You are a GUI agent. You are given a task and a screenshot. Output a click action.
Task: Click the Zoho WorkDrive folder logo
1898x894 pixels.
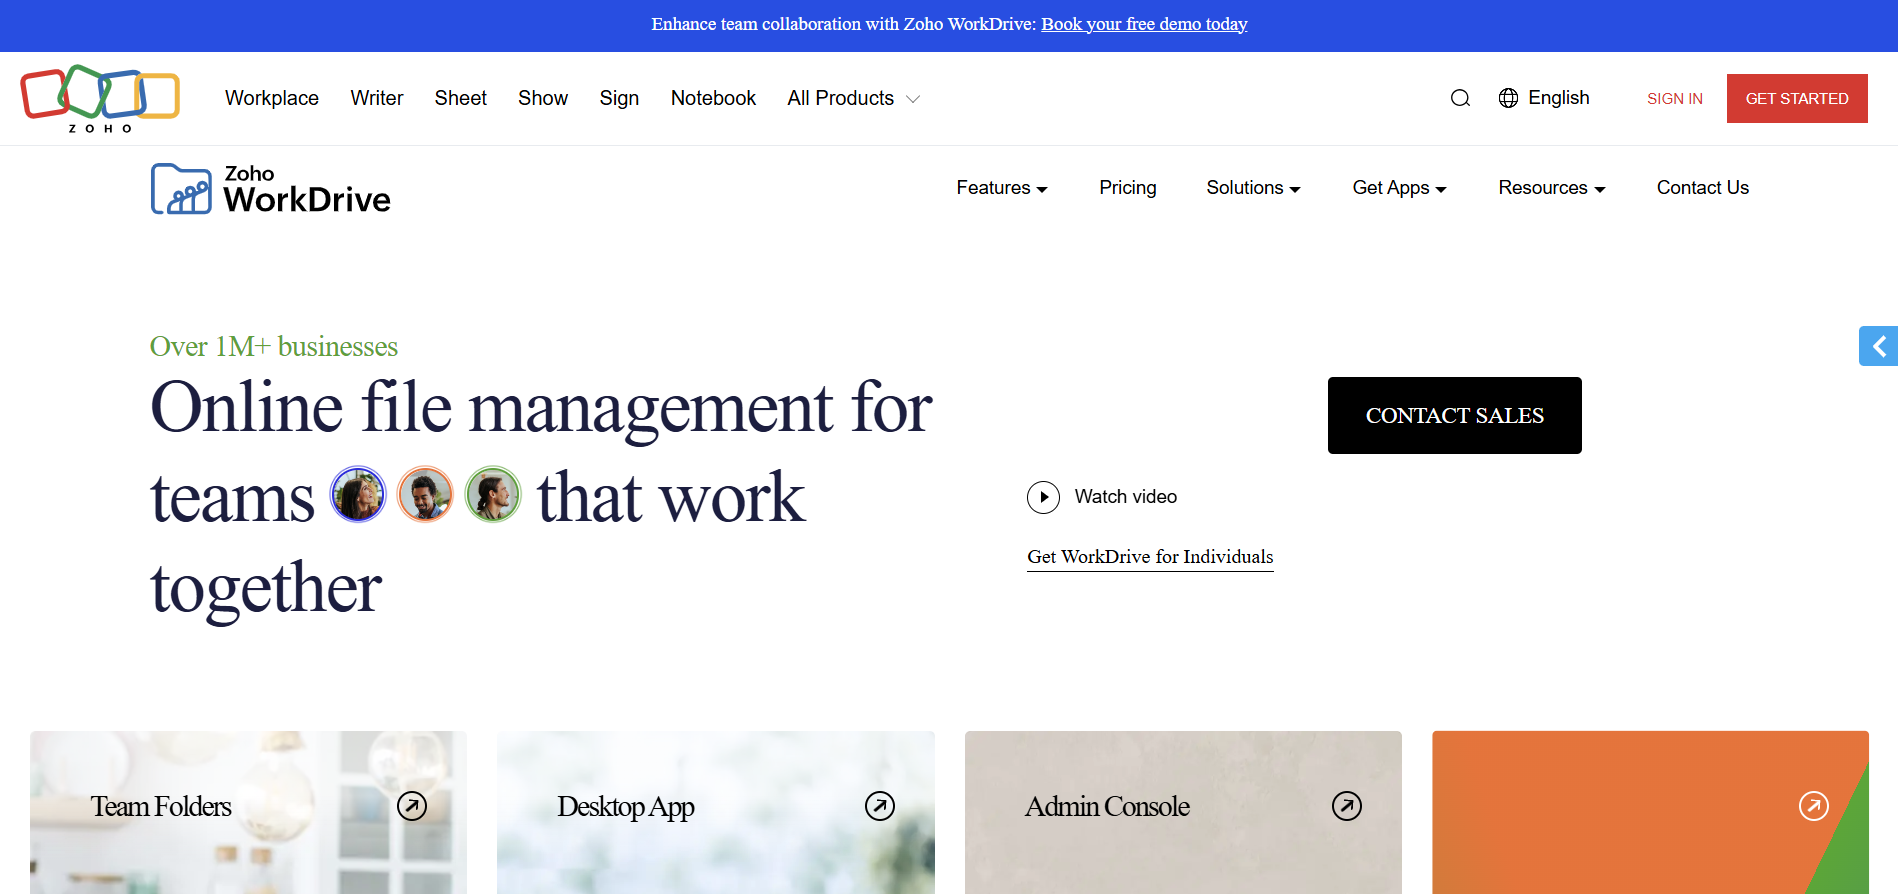[x=181, y=189]
